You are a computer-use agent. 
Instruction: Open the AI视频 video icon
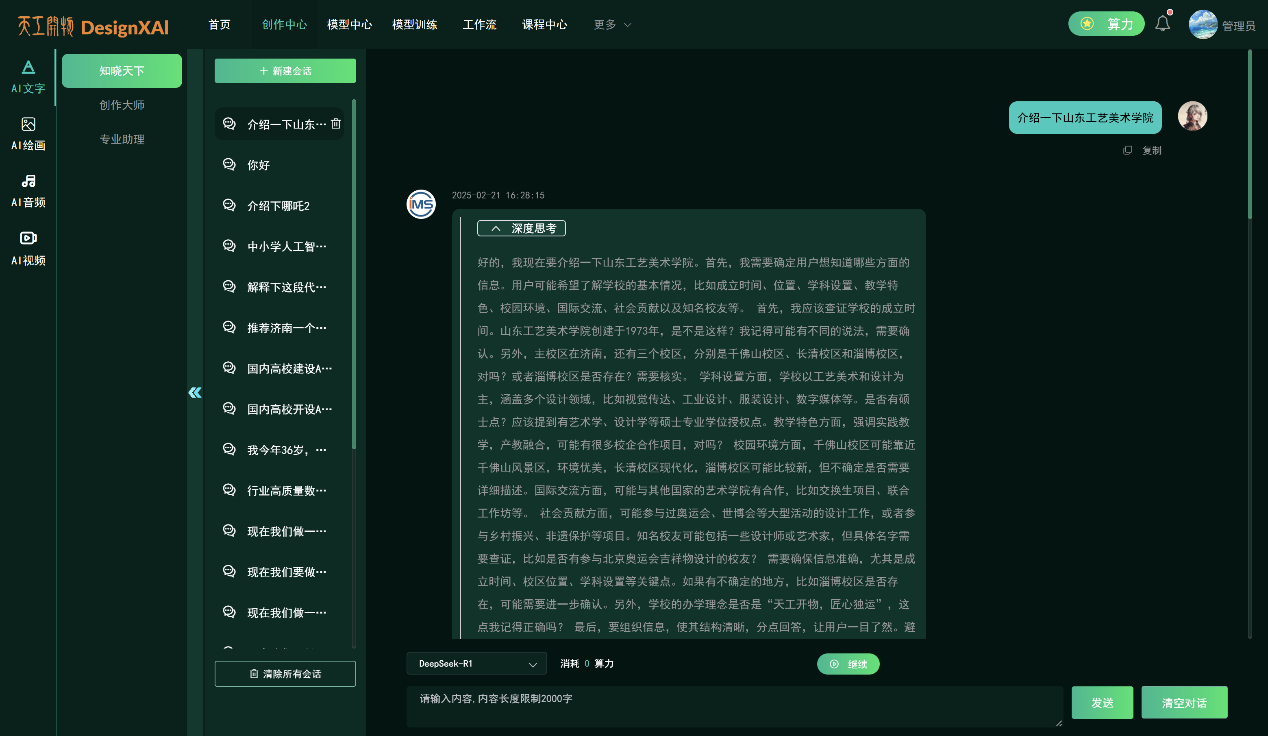point(28,239)
